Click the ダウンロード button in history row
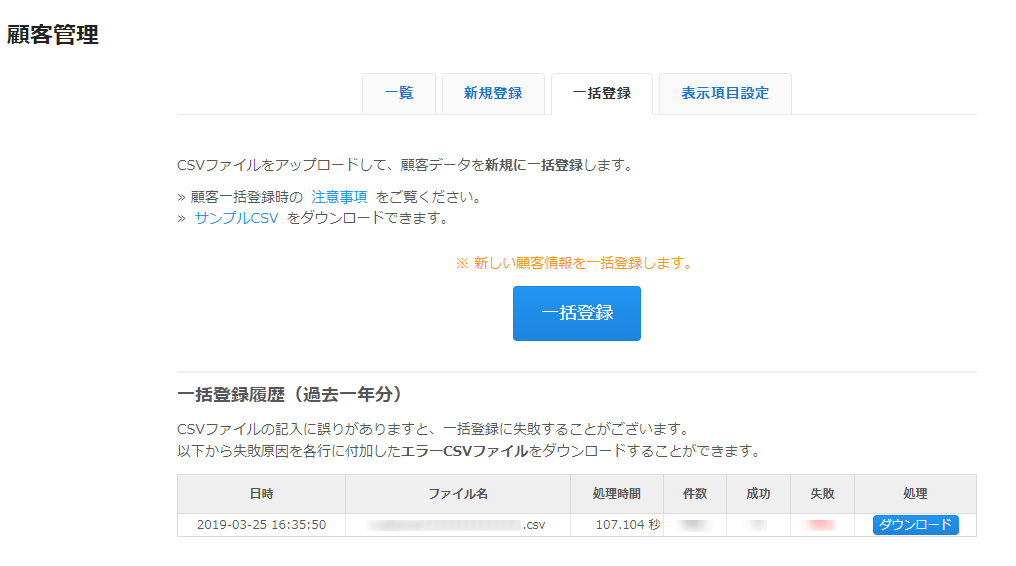The width and height of the screenshot is (1016, 566). [916, 525]
